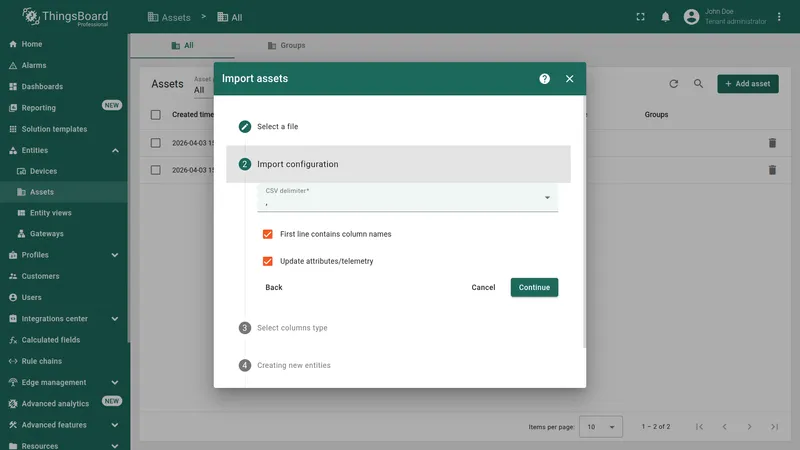
Task: Open the John Doe user avatar
Action: (691, 17)
